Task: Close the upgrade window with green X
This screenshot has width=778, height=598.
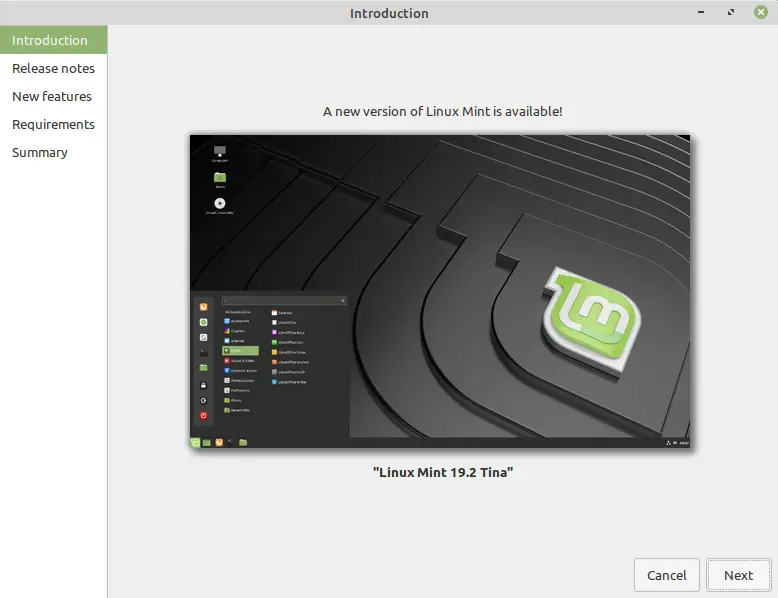Action: click(x=761, y=12)
